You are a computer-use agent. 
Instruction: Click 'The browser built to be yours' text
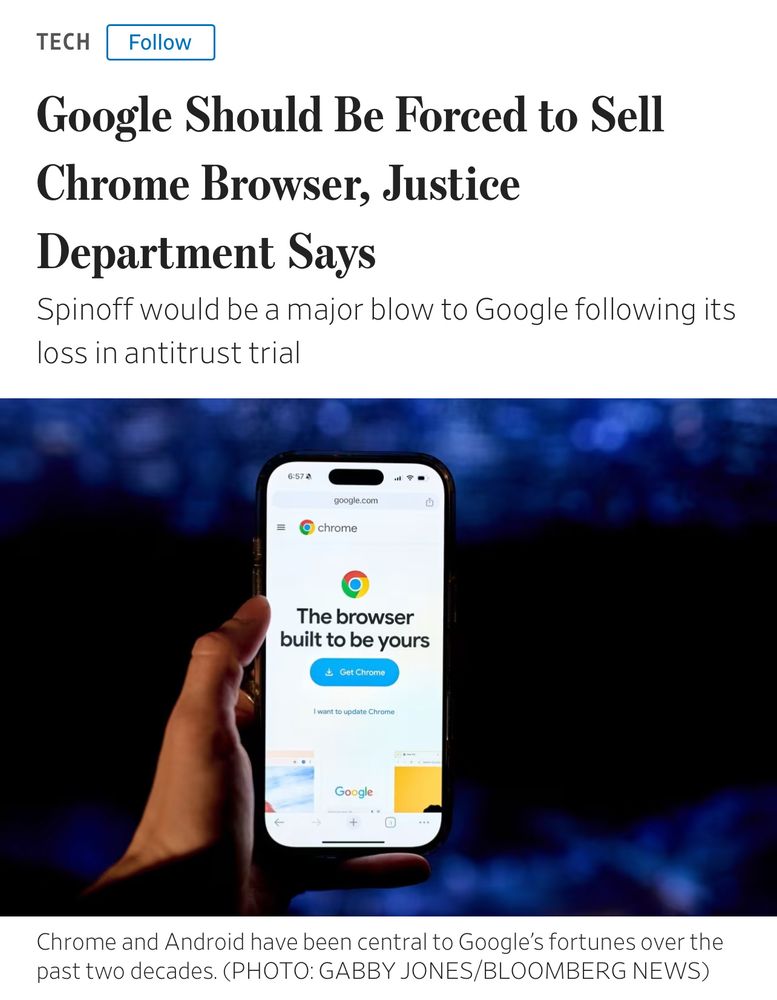[355, 628]
